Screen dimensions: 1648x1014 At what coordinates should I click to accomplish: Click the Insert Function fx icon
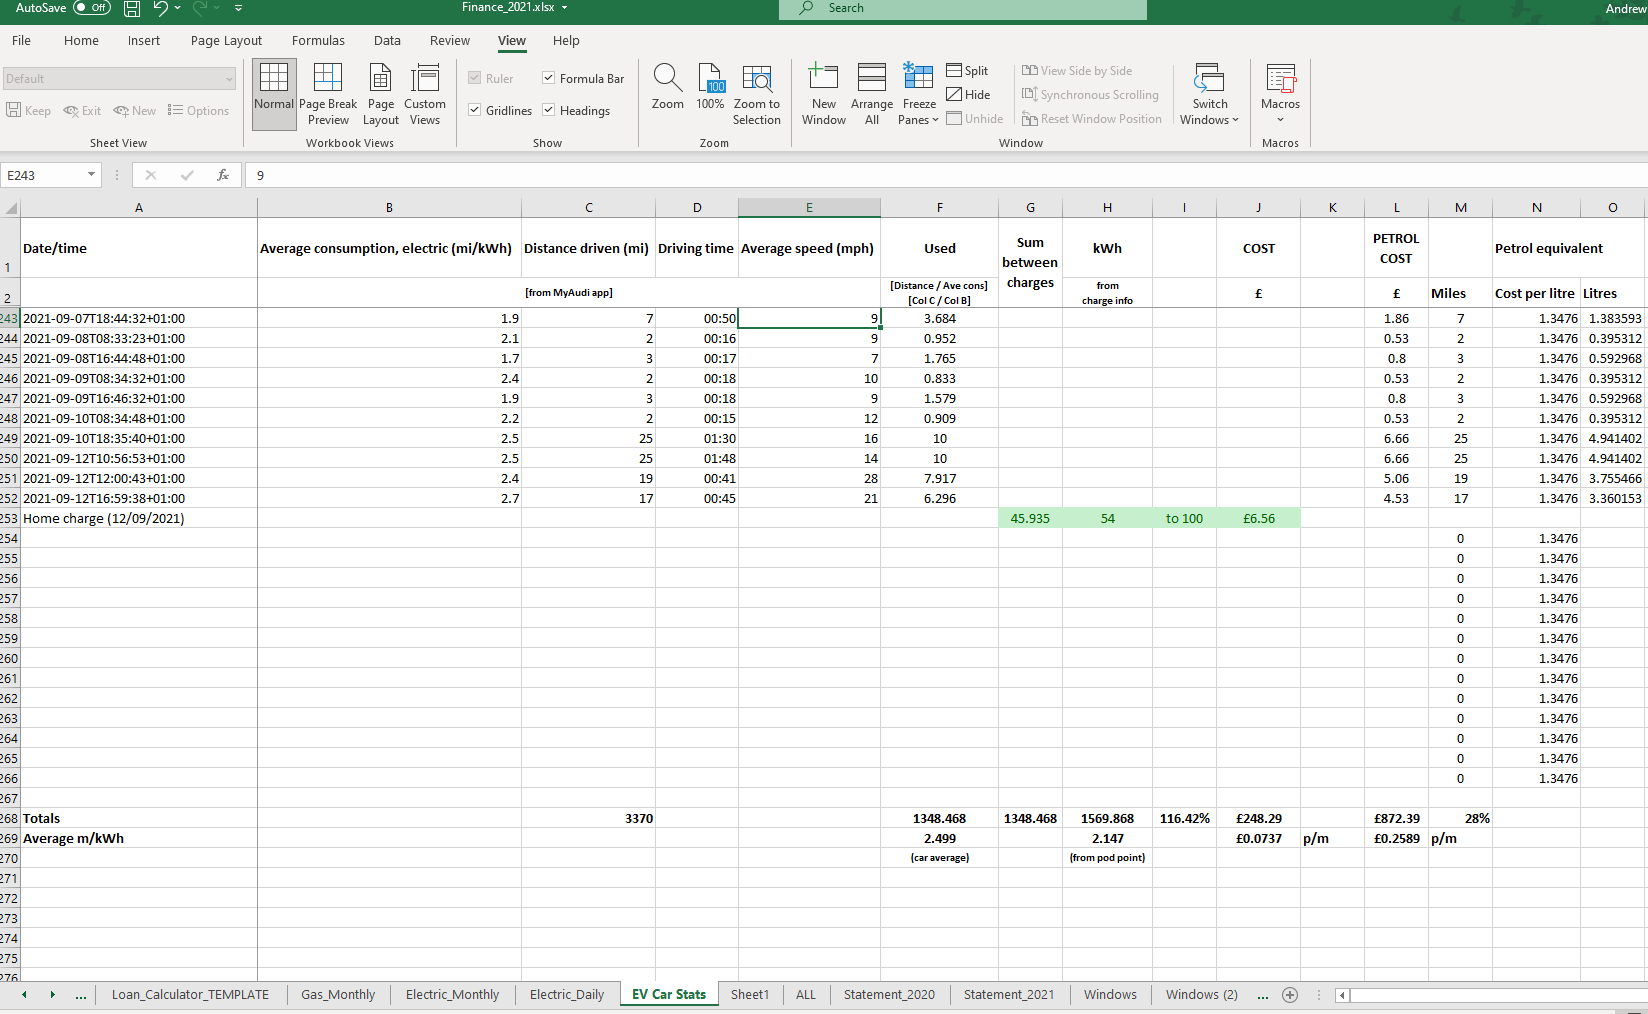pyautogui.click(x=223, y=175)
